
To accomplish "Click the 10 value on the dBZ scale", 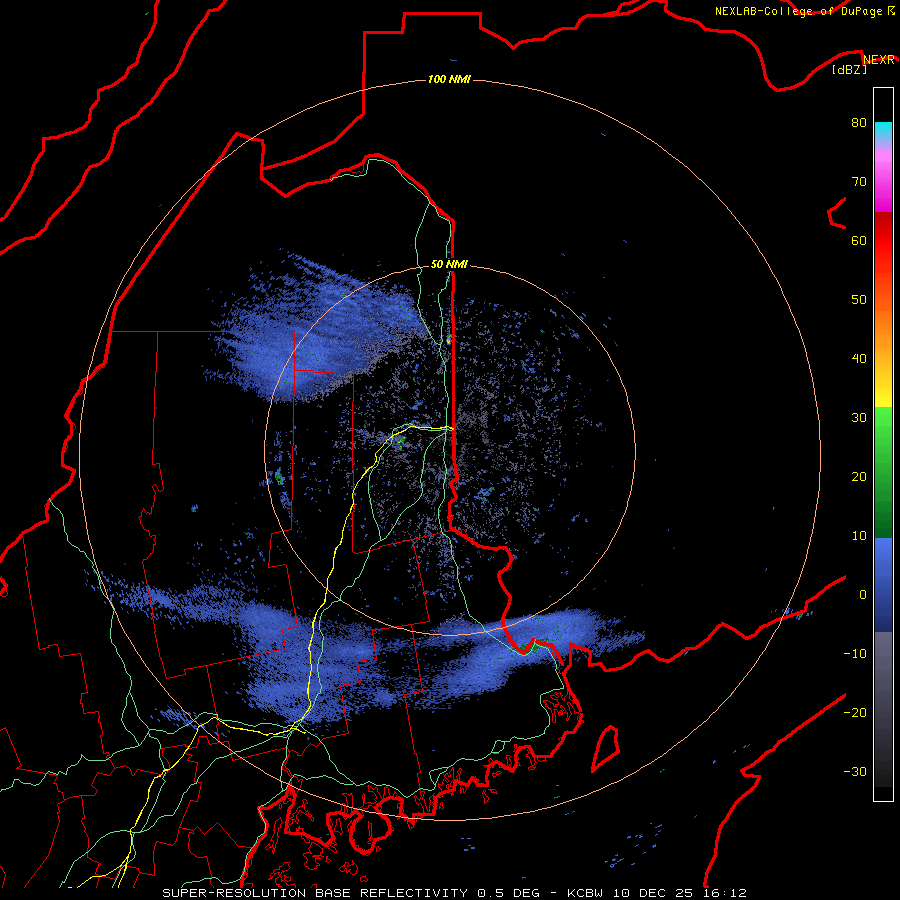I will coord(859,536).
